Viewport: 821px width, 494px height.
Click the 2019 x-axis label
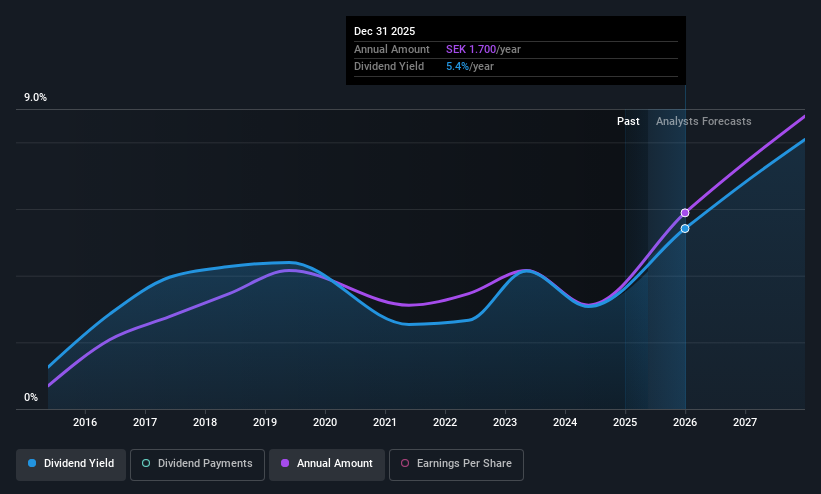pyautogui.click(x=265, y=422)
